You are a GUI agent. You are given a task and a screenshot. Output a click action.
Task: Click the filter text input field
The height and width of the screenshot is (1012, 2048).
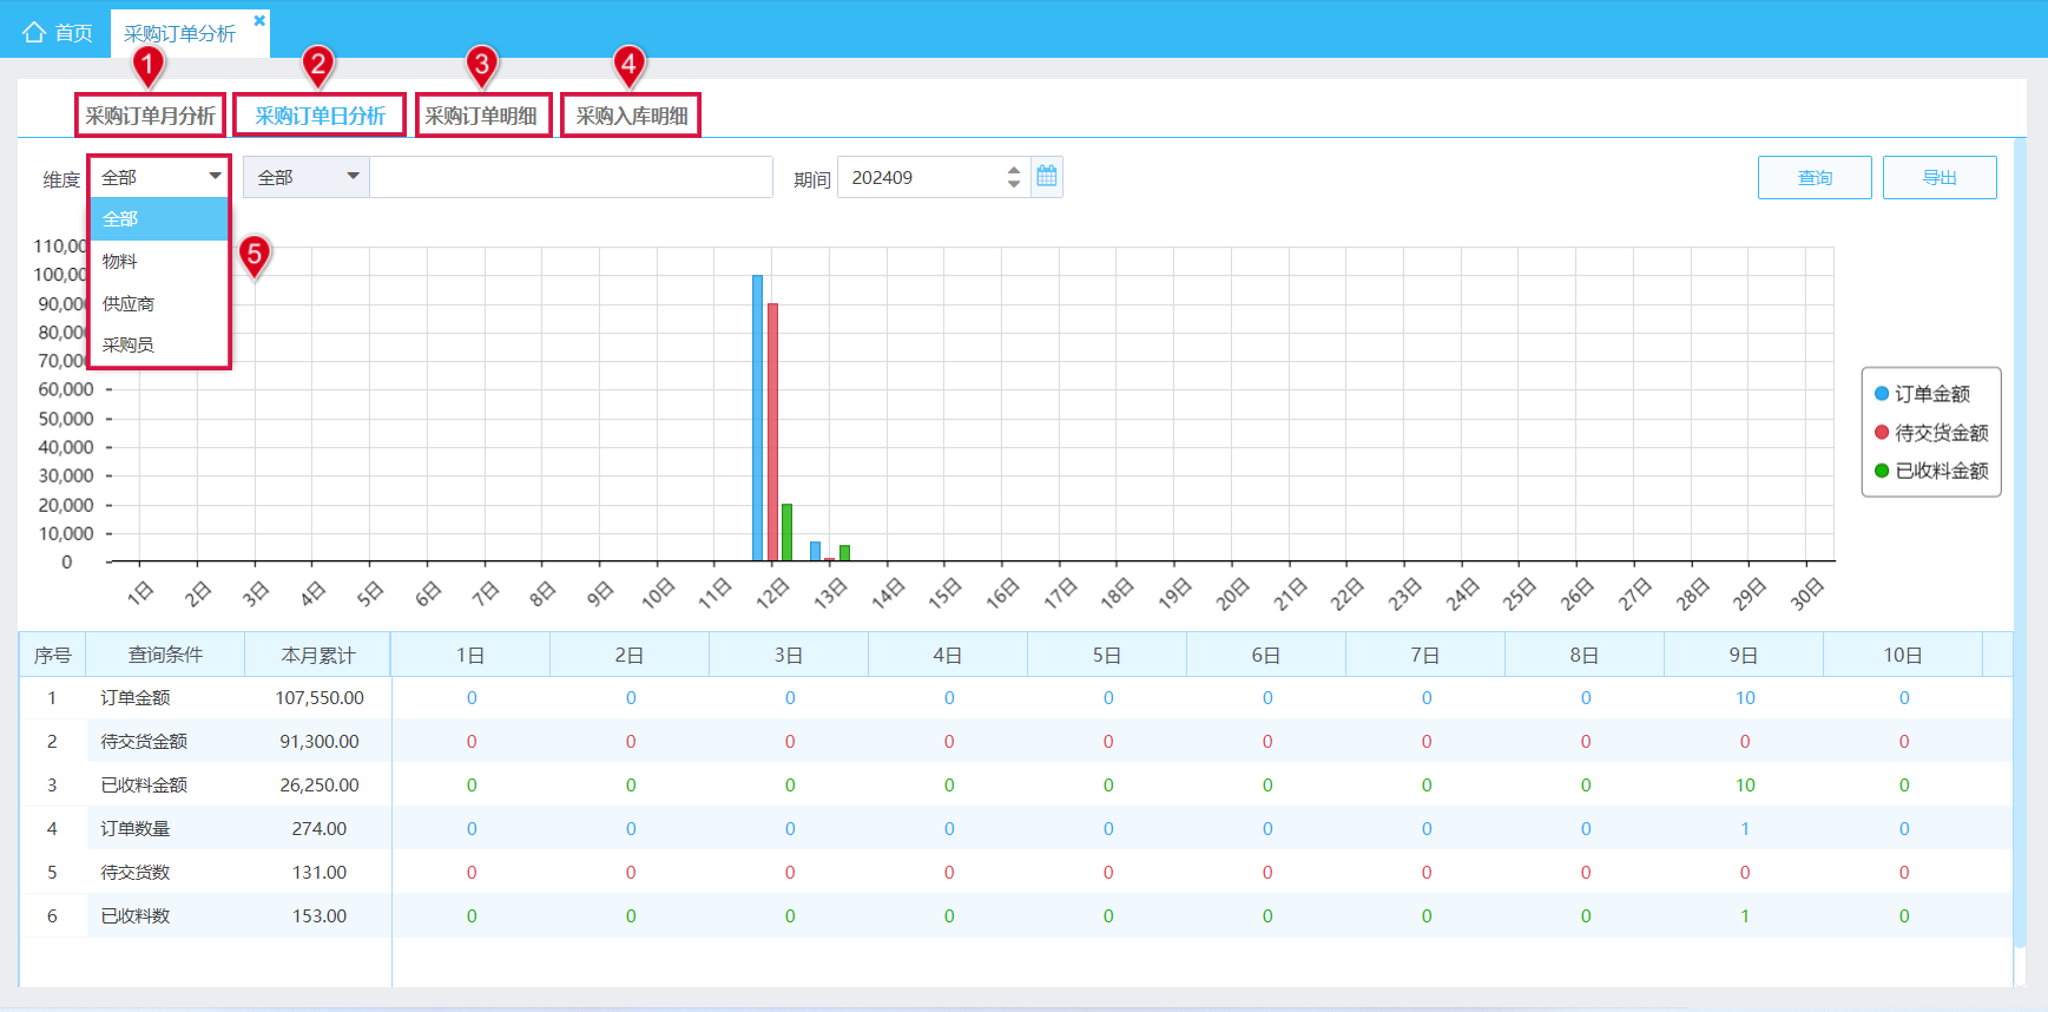point(571,177)
